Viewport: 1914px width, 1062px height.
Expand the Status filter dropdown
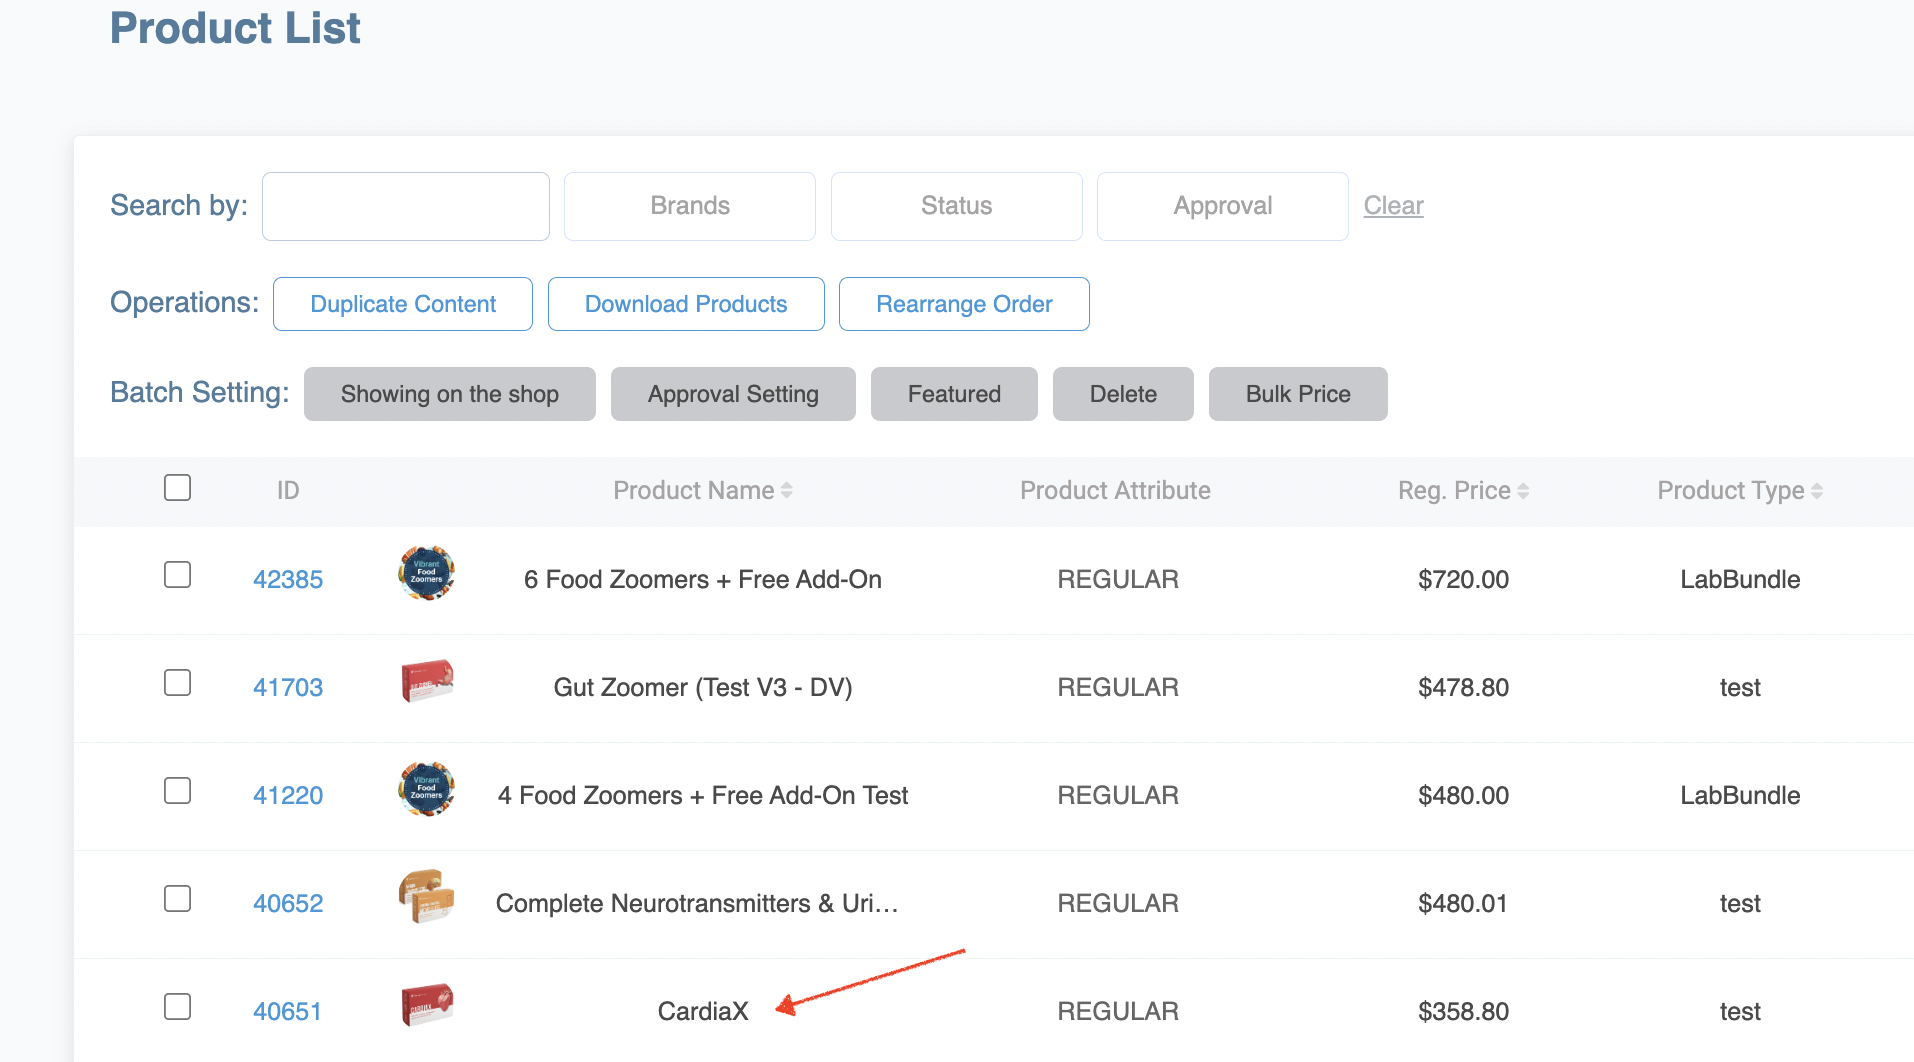(x=956, y=206)
